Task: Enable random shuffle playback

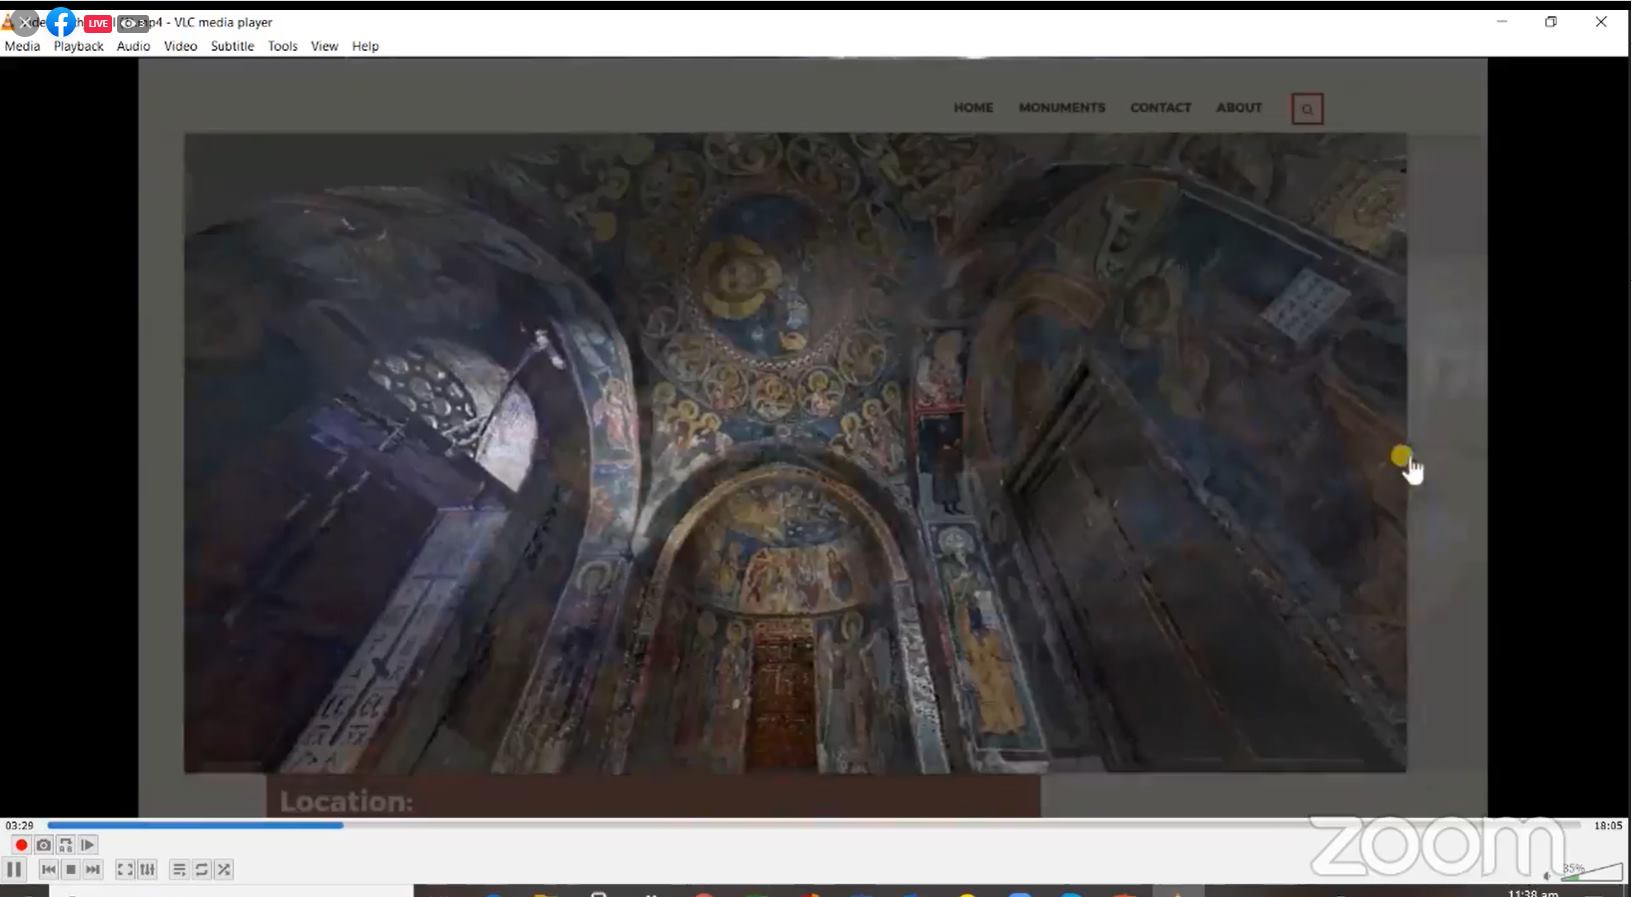Action: coord(224,870)
